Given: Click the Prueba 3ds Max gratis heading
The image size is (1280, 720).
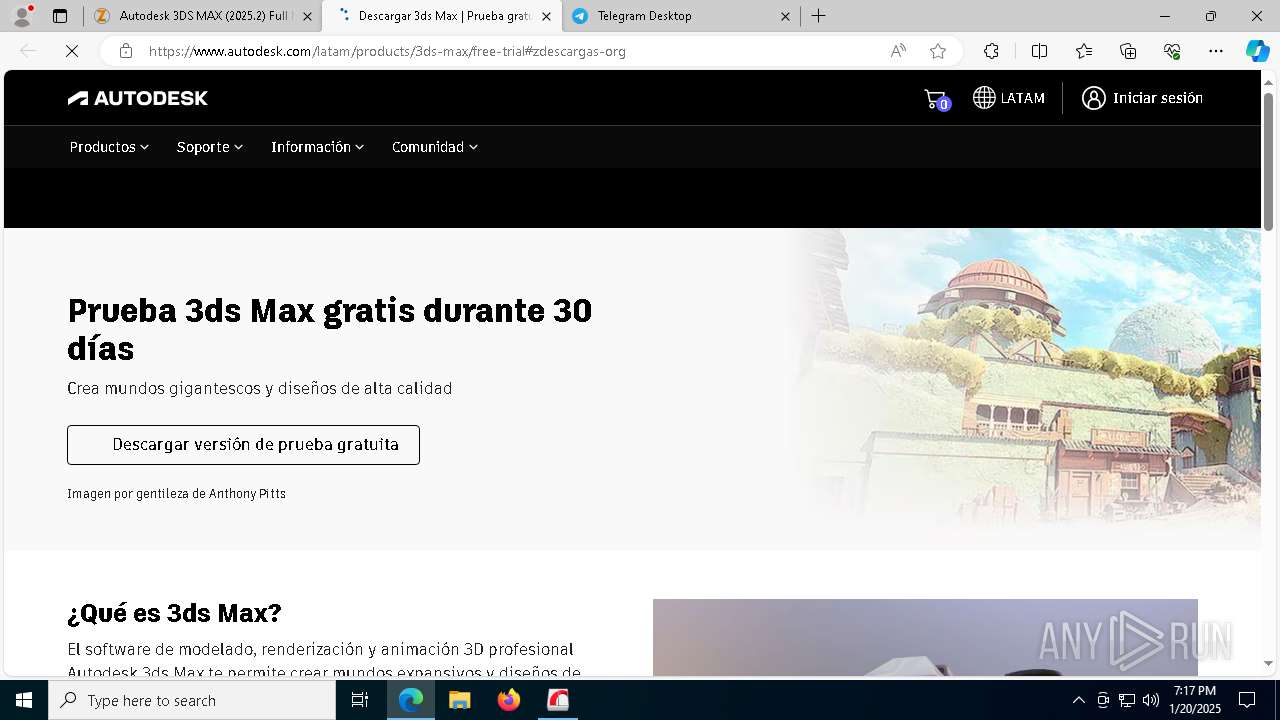Looking at the screenshot, I should pyautogui.click(x=330, y=329).
